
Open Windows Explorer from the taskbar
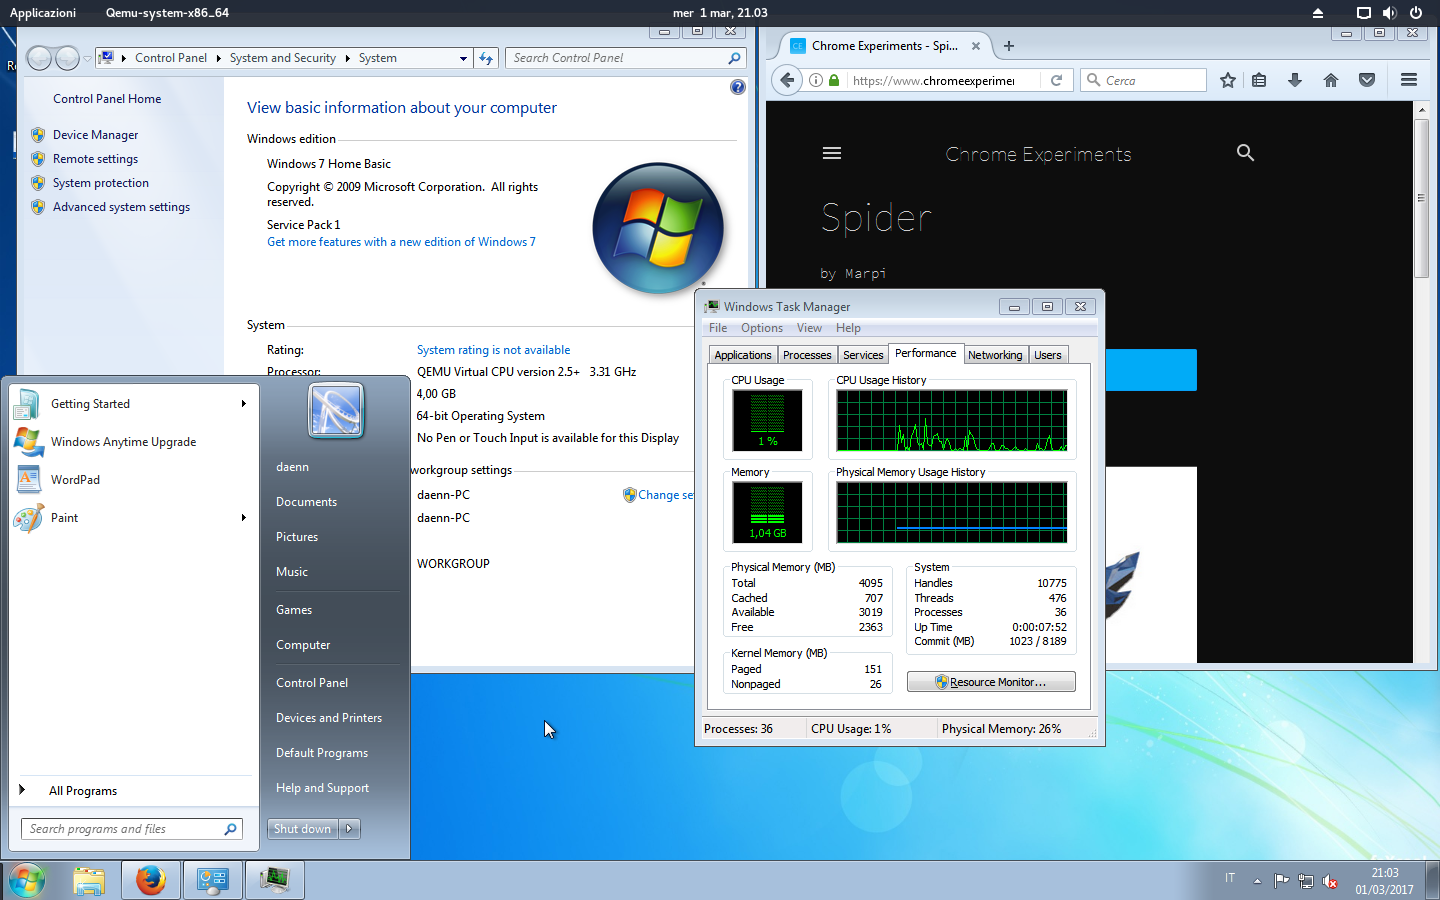89,881
